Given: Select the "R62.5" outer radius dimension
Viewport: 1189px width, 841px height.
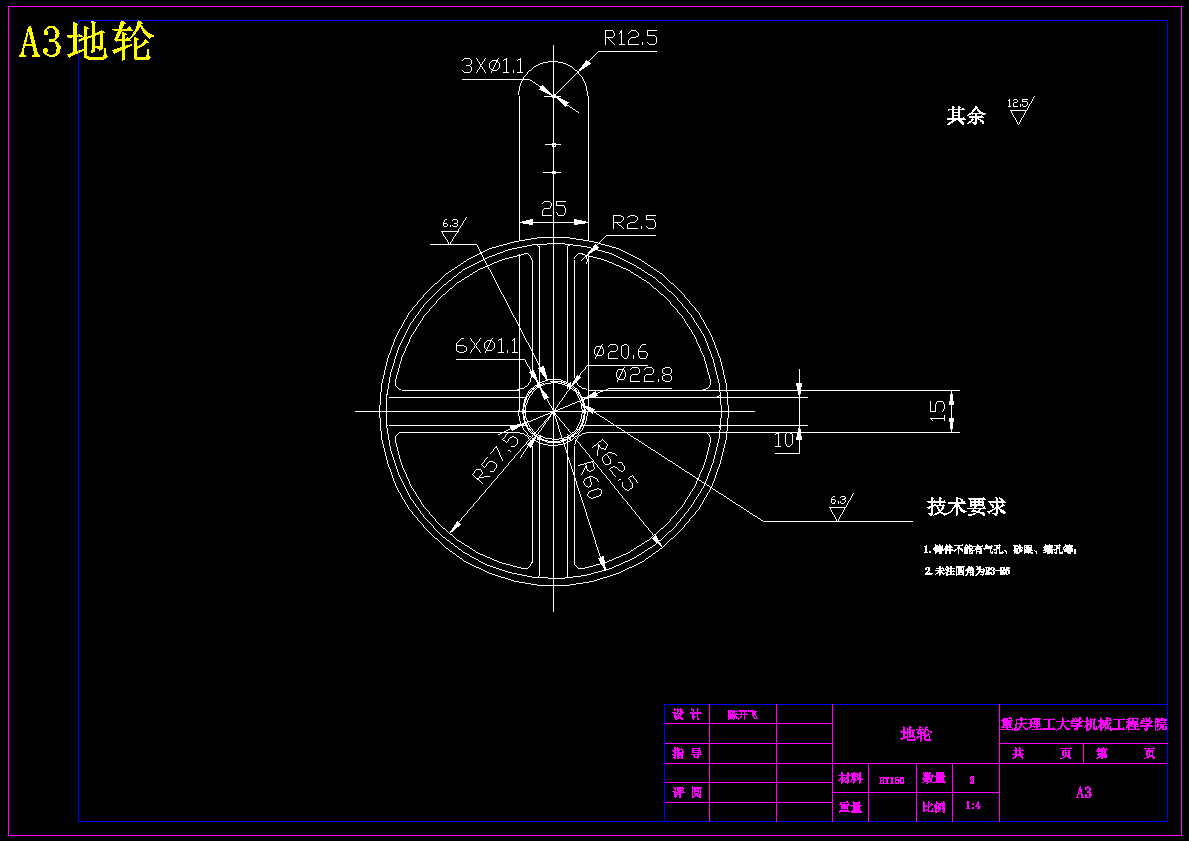Looking at the screenshot, I should pos(614,465).
